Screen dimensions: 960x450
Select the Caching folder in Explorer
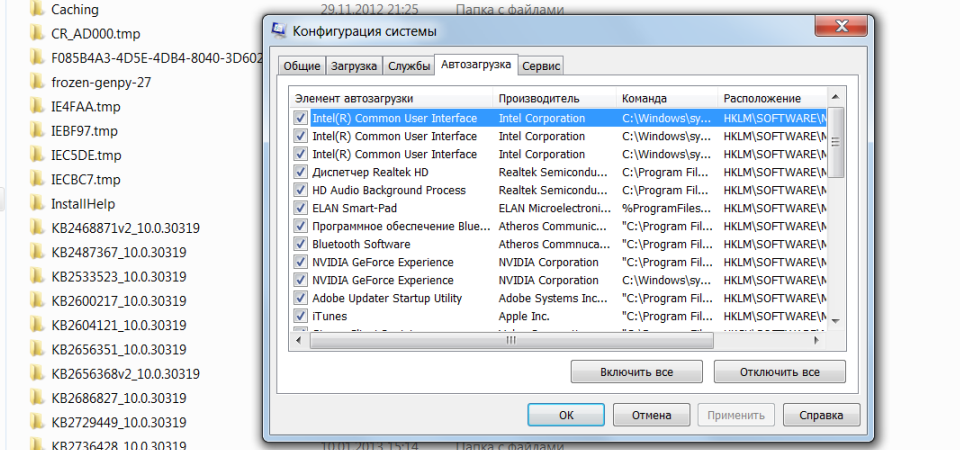coord(75,9)
